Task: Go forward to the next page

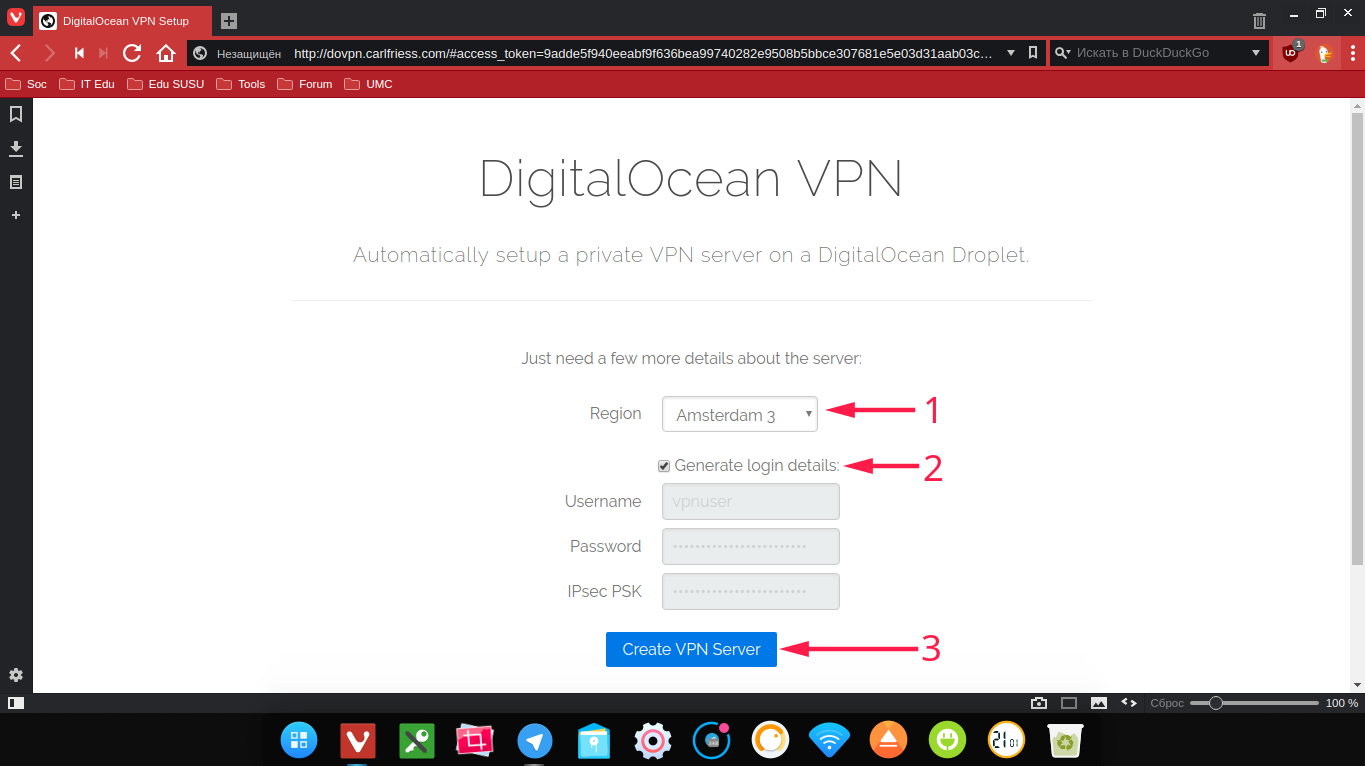Action: (x=49, y=53)
